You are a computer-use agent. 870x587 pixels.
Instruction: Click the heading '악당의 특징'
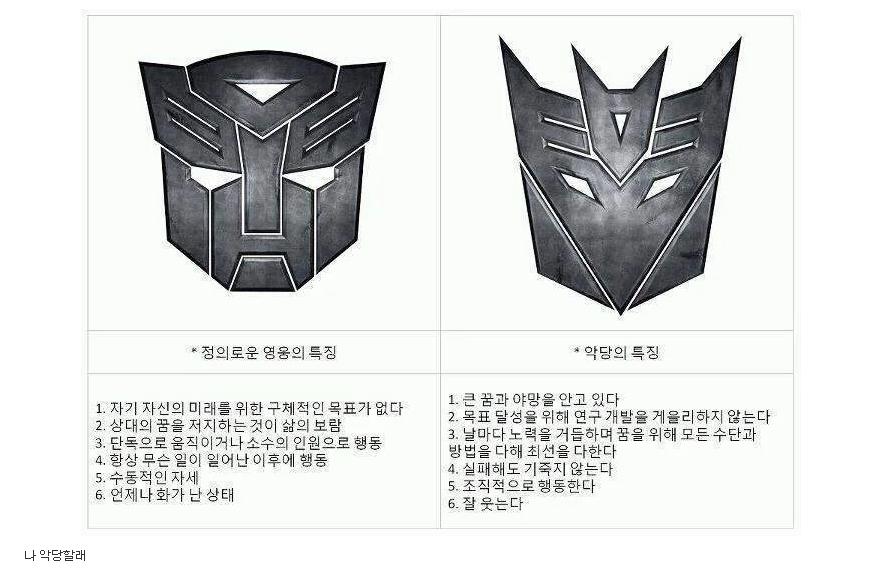click(616, 352)
